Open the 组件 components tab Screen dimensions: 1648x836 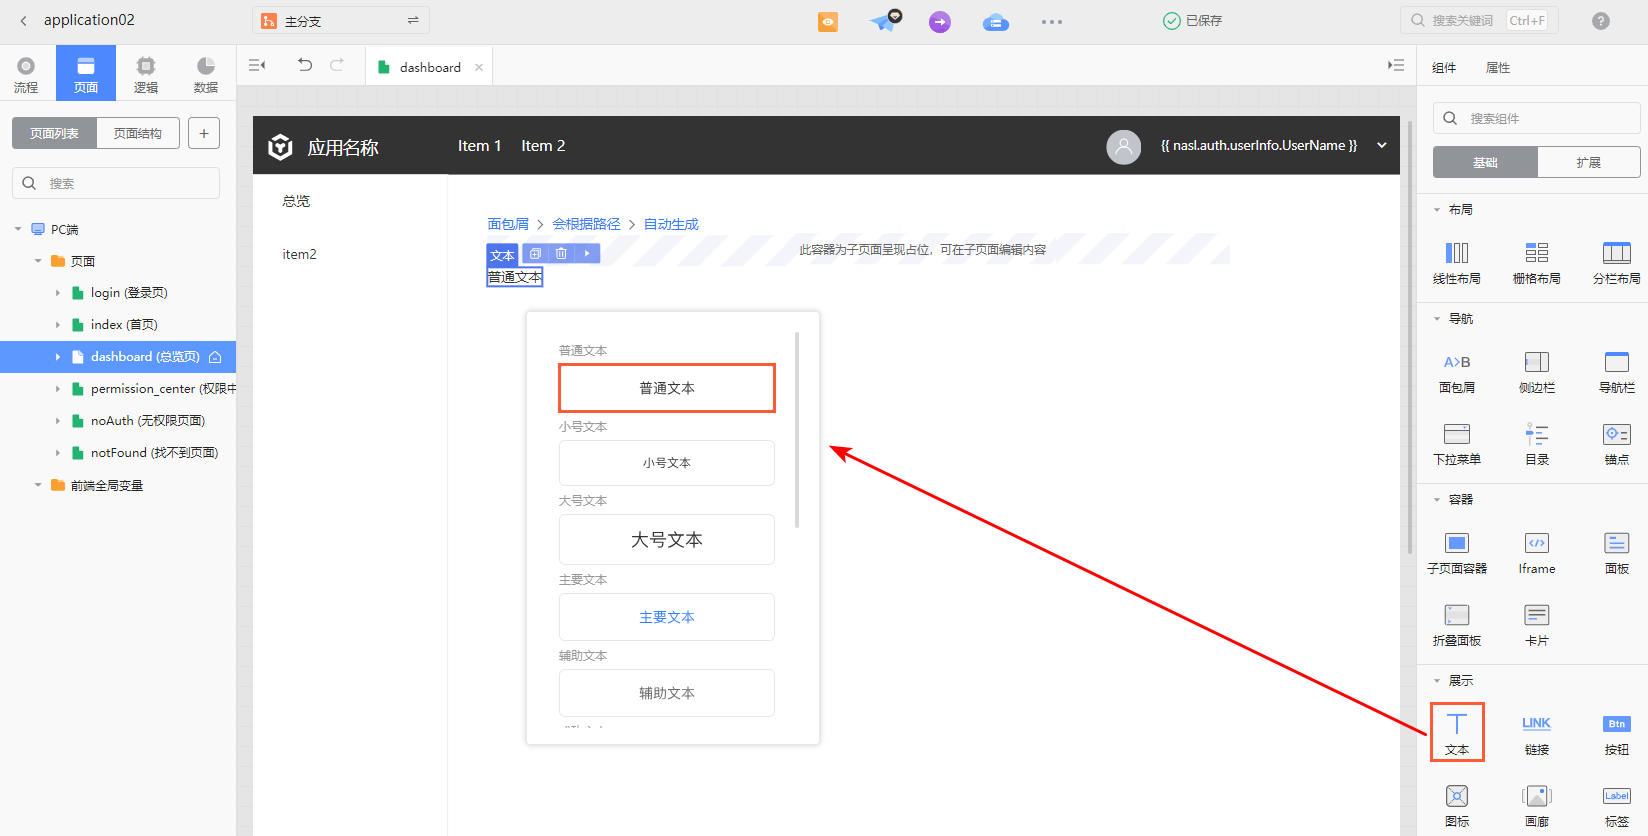tap(1444, 68)
